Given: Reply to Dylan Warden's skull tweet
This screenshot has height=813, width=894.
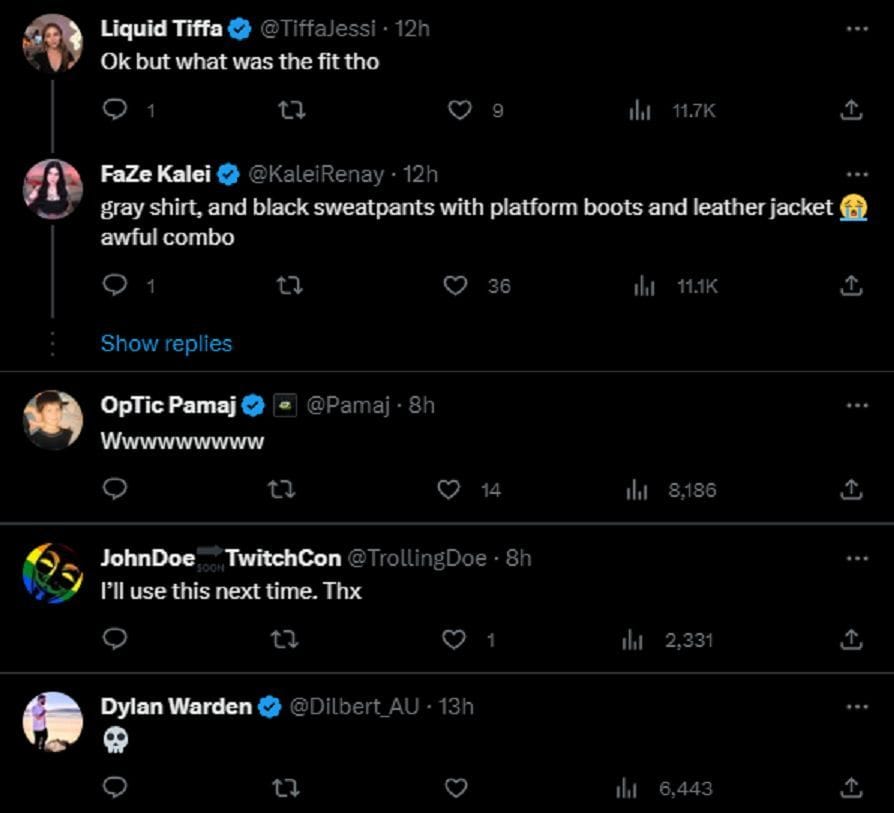Looking at the screenshot, I should tap(116, 788).
